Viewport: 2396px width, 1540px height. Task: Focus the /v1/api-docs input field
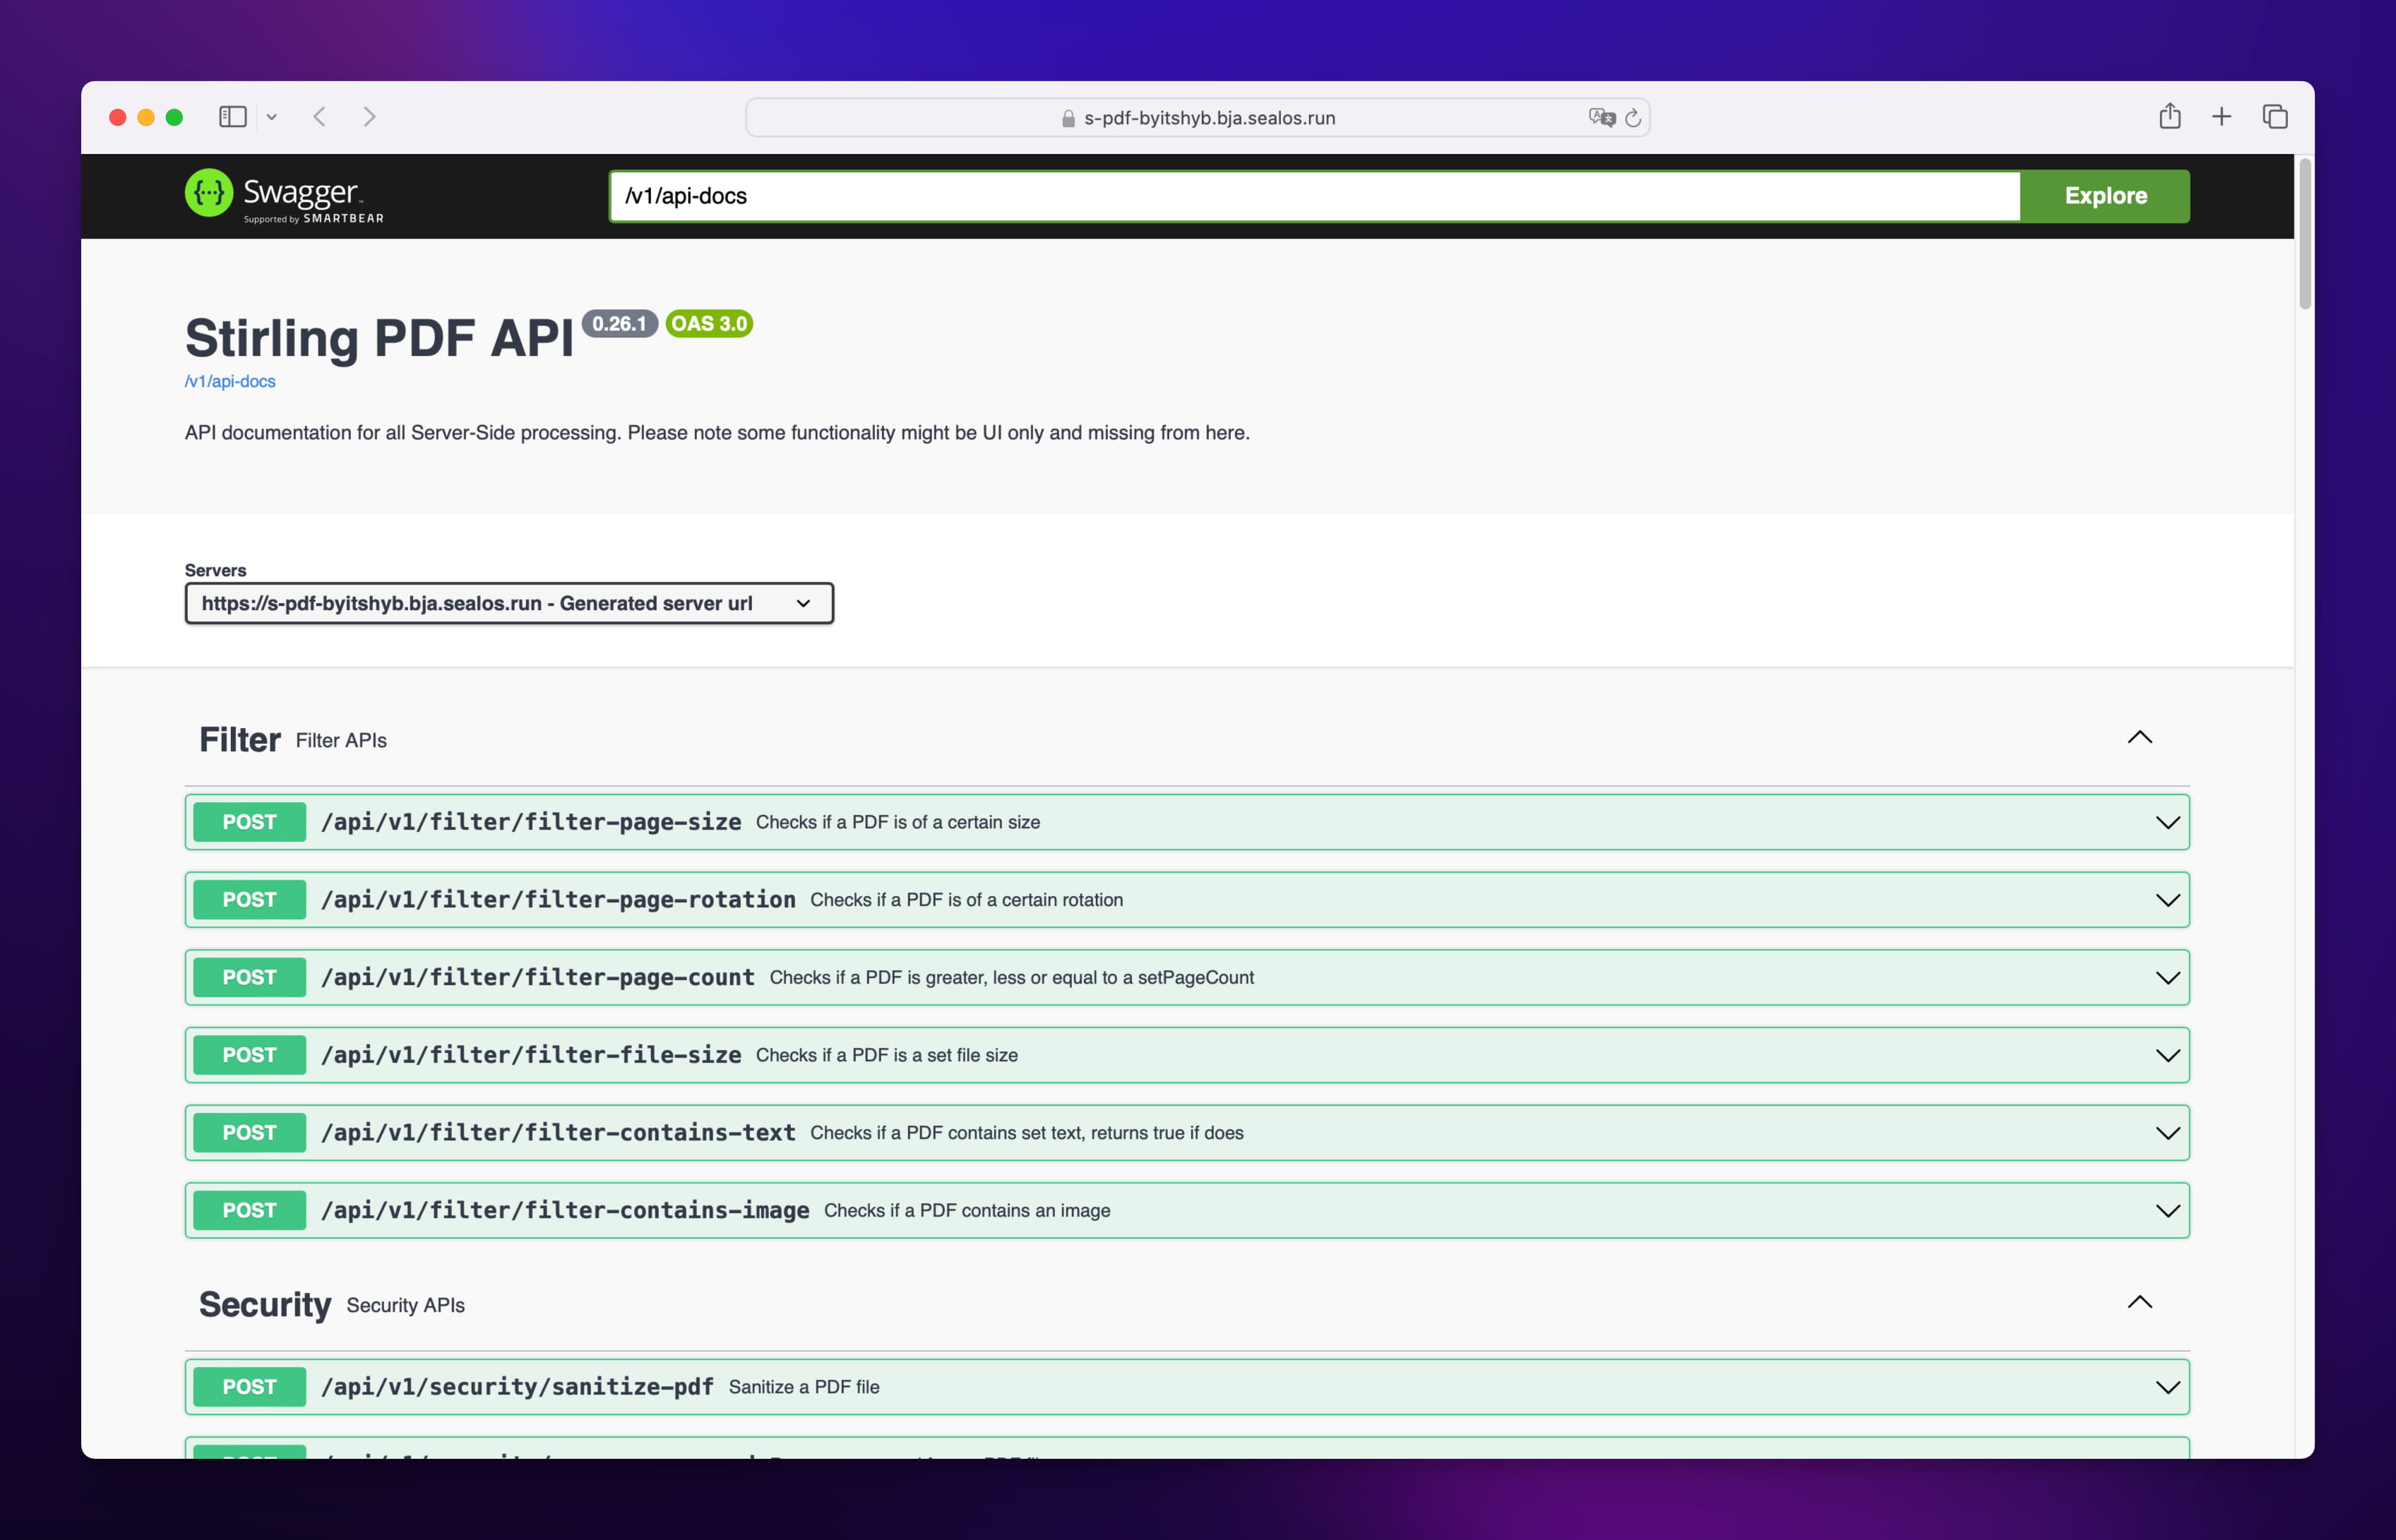[x=1314, y=196]
